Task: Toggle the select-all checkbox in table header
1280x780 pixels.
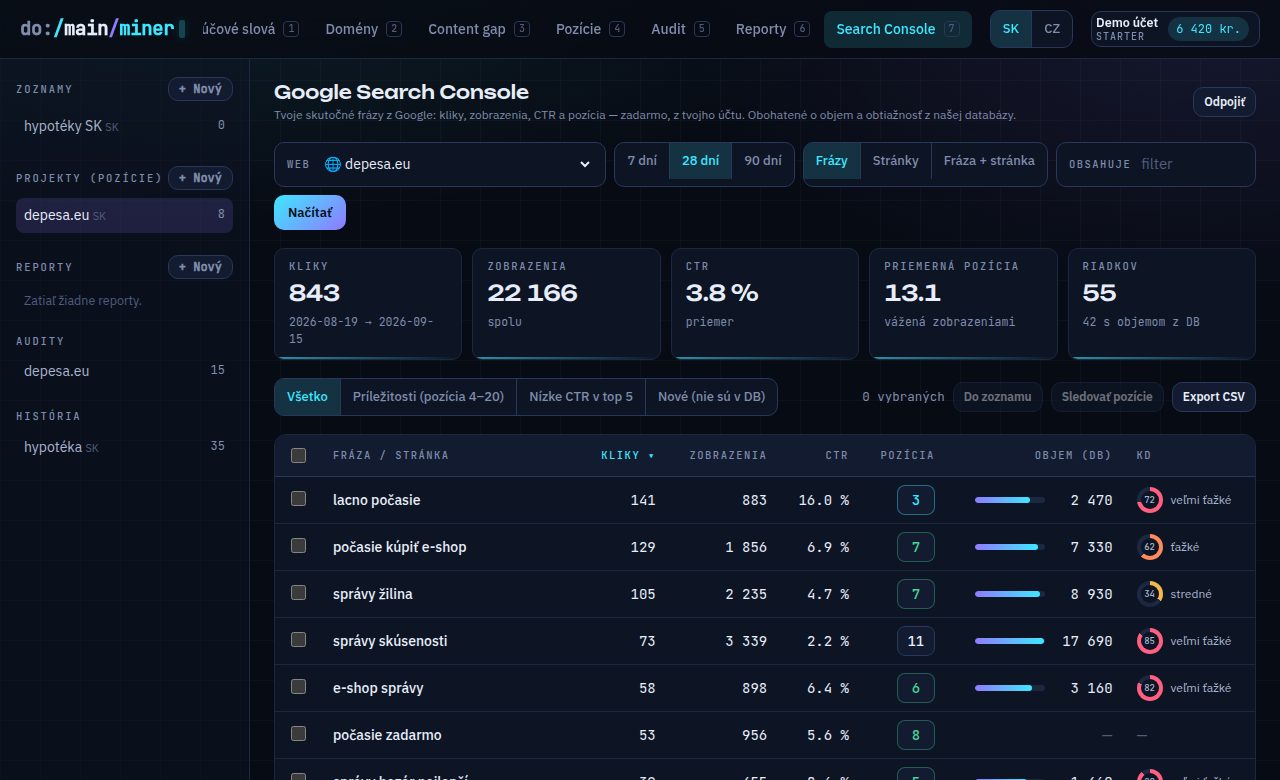Action: click(298, 455)
